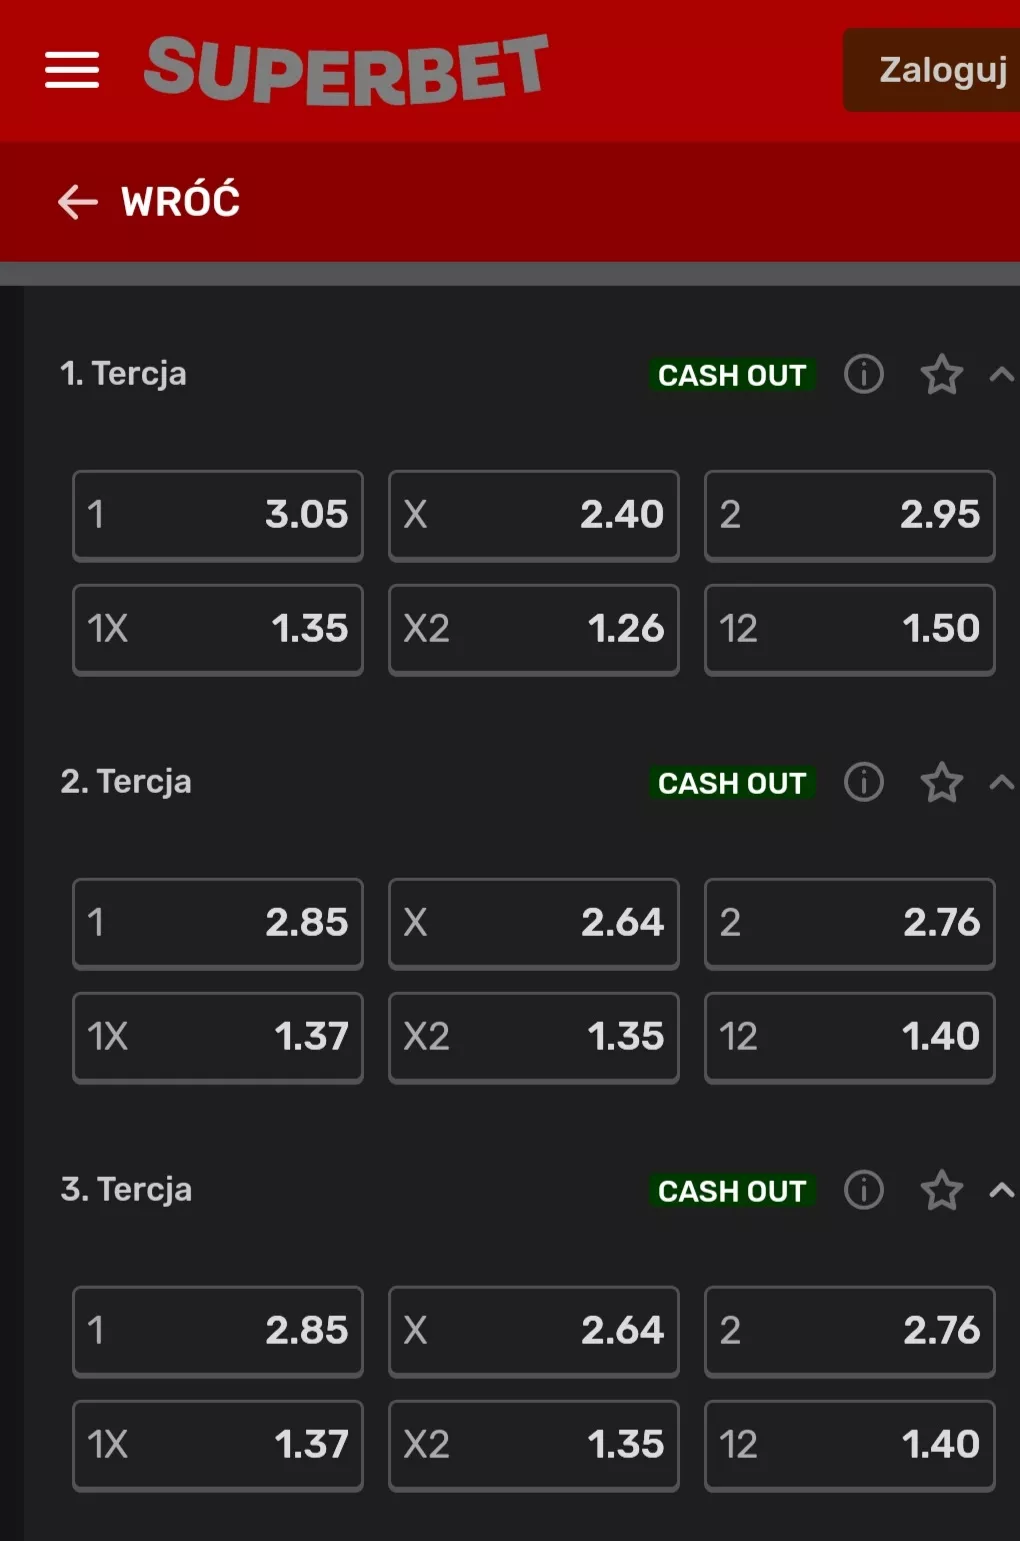Image resolution: width=1020 pixels, height=1541 pixels.
Task: Click the back arrow icon
Action: click(76, 202)
